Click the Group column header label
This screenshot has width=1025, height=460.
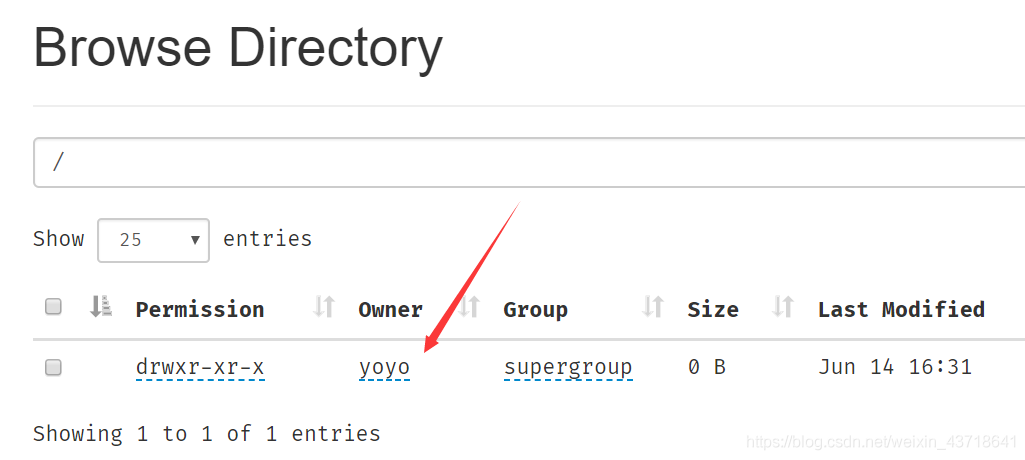(535, 309)
